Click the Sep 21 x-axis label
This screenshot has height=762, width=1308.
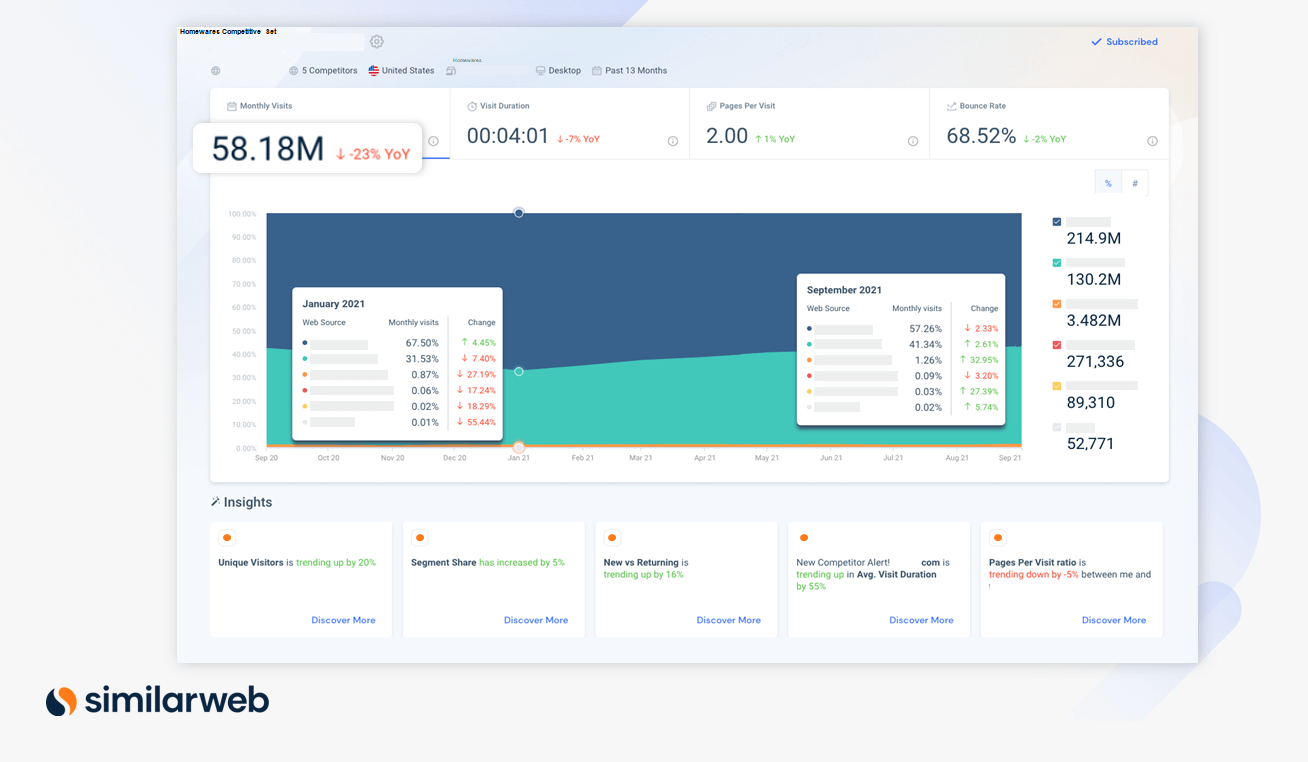point(1010,458)
